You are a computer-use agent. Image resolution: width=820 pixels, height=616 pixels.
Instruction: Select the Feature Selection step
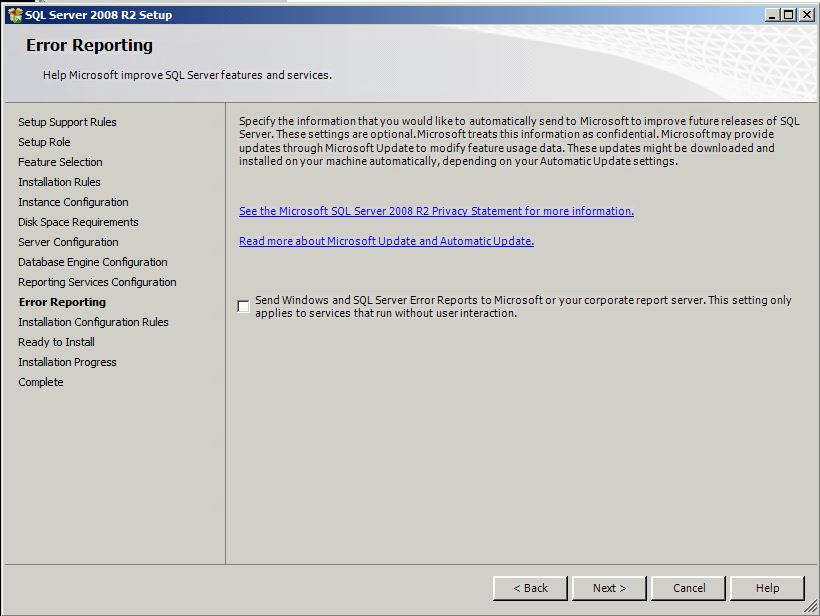[x=60, y=162]
